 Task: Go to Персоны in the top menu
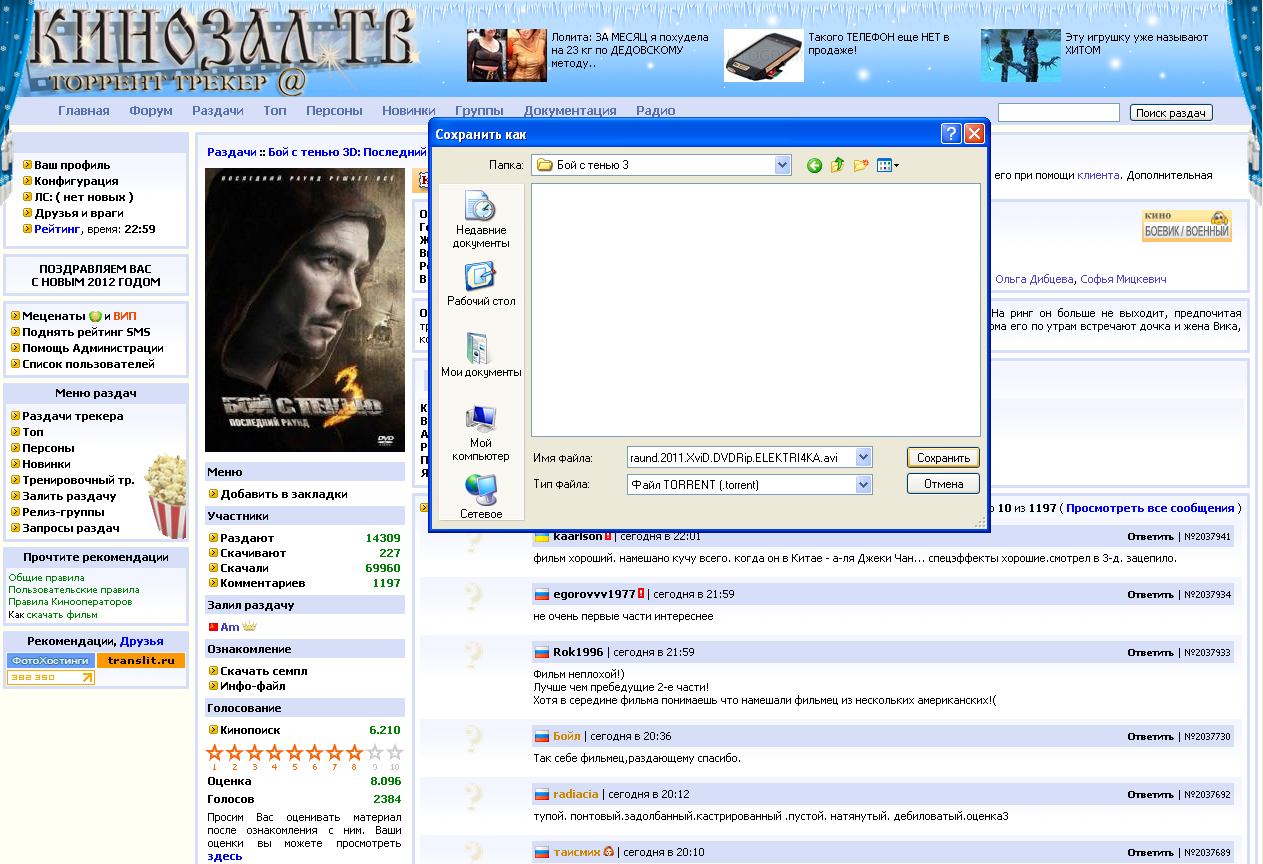[x=334, y=111]
